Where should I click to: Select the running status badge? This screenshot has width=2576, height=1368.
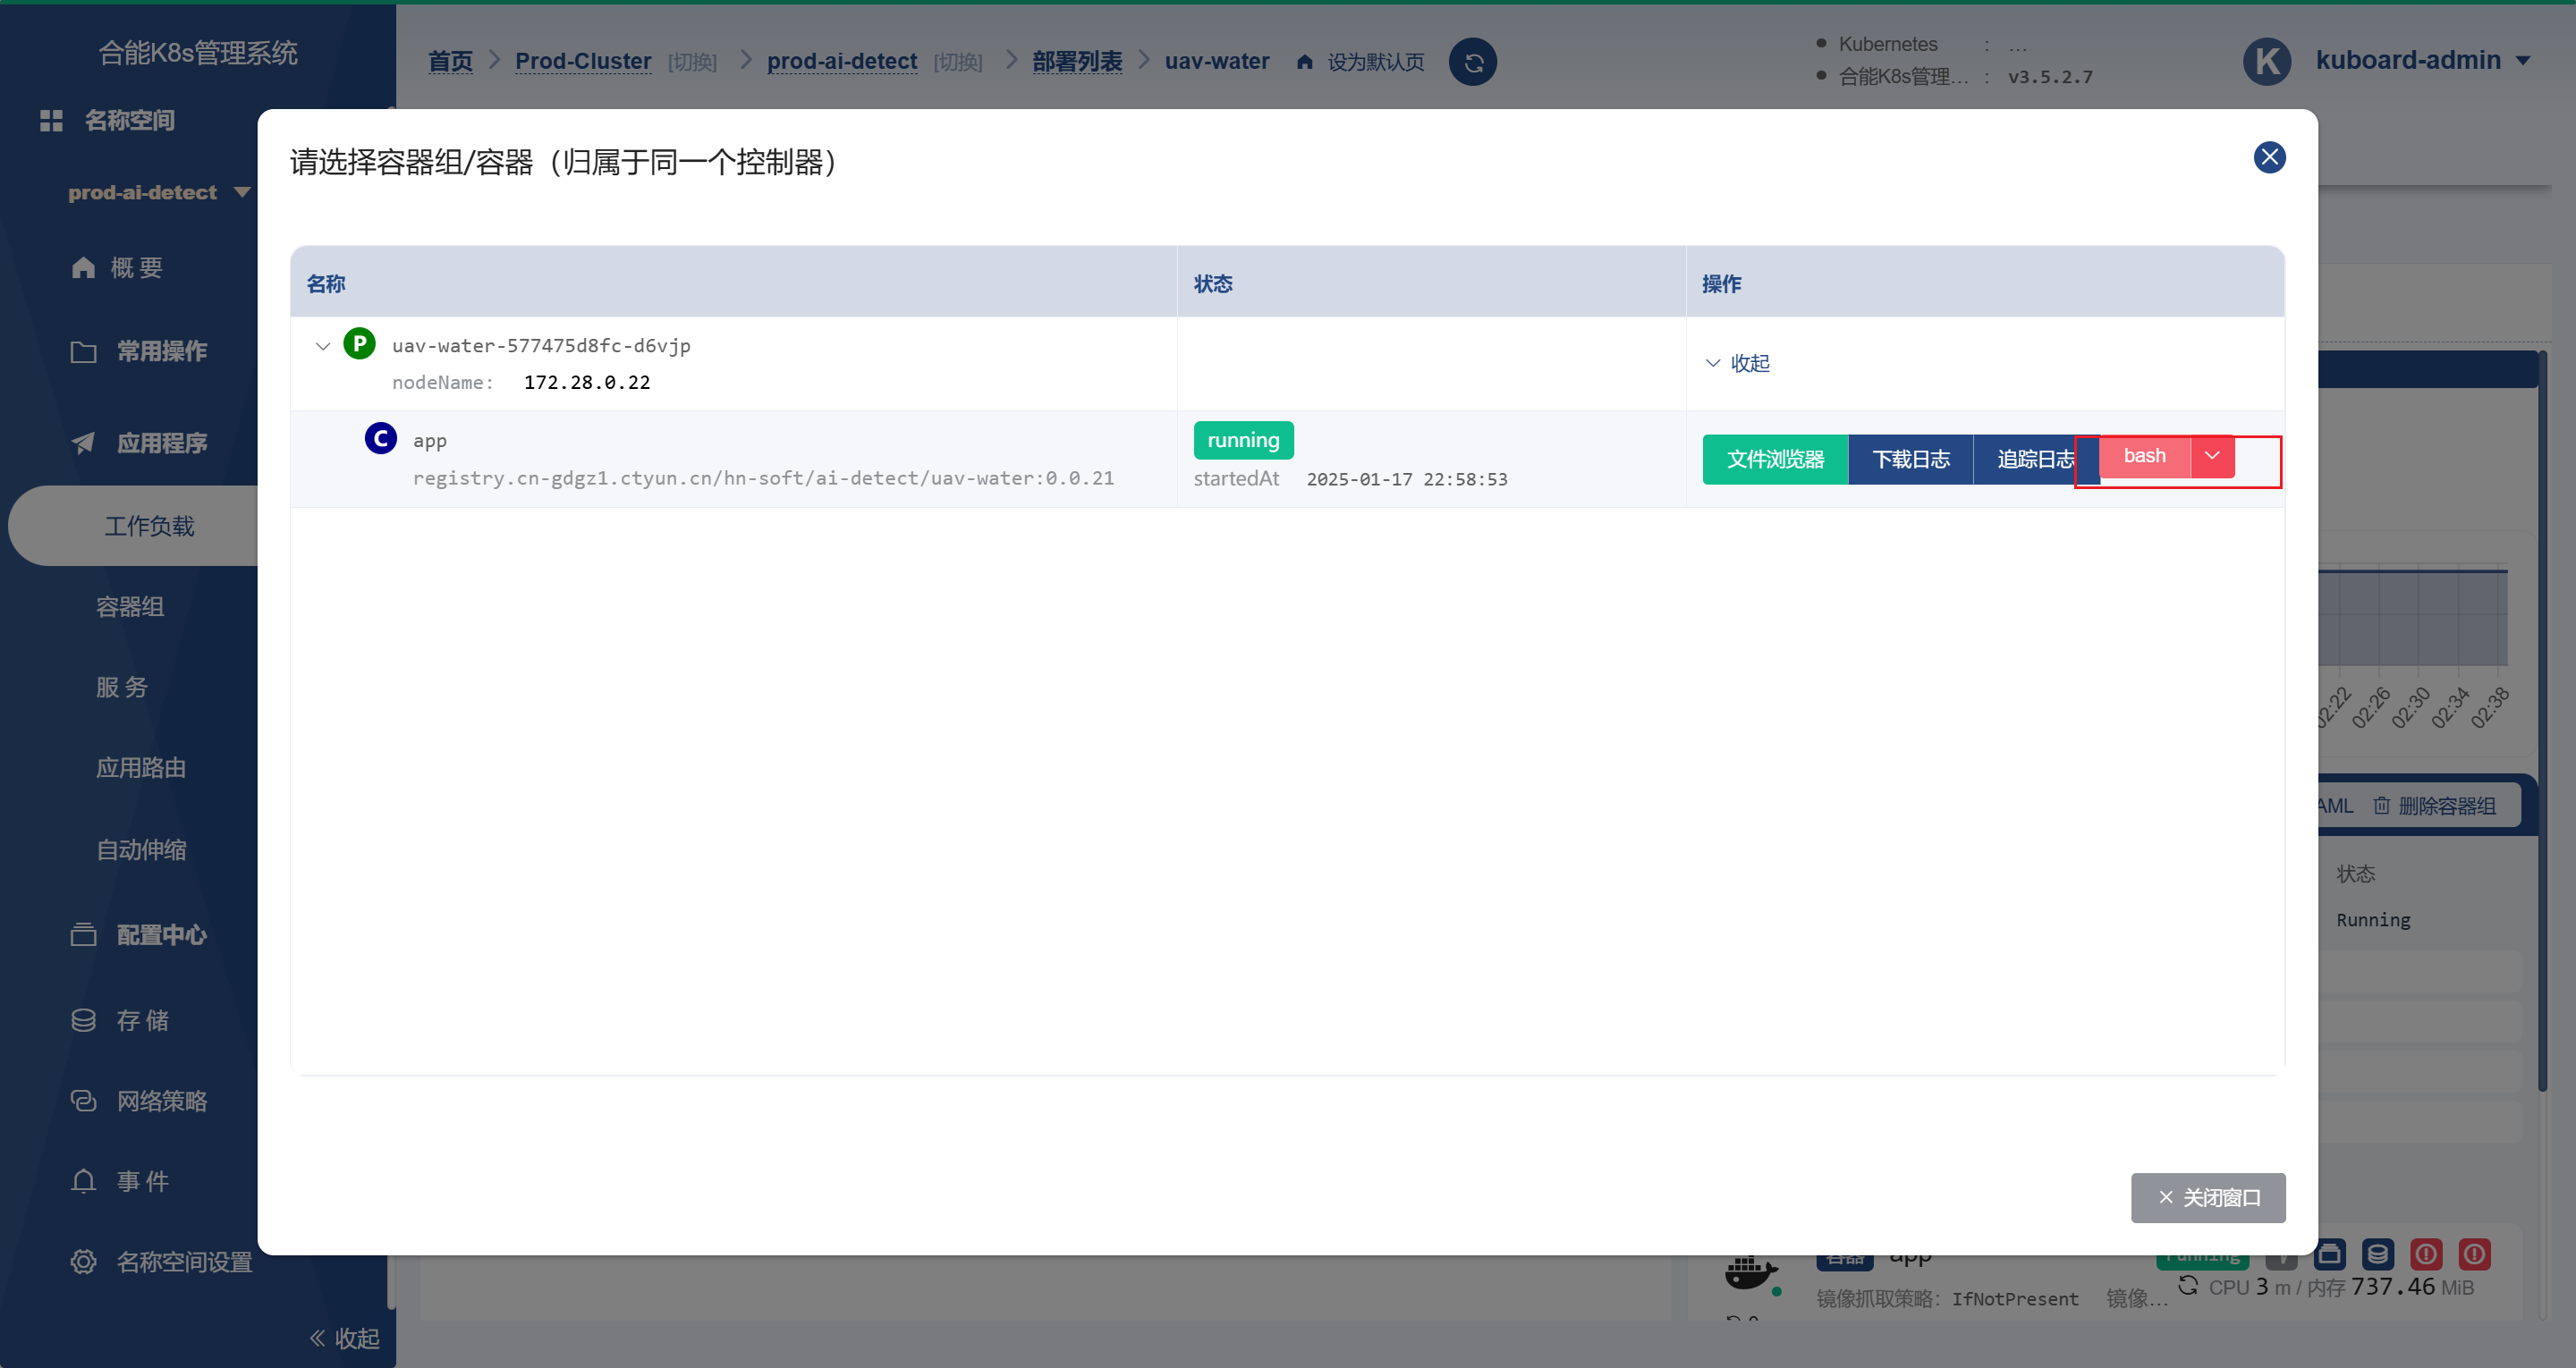pos(1243,440)
